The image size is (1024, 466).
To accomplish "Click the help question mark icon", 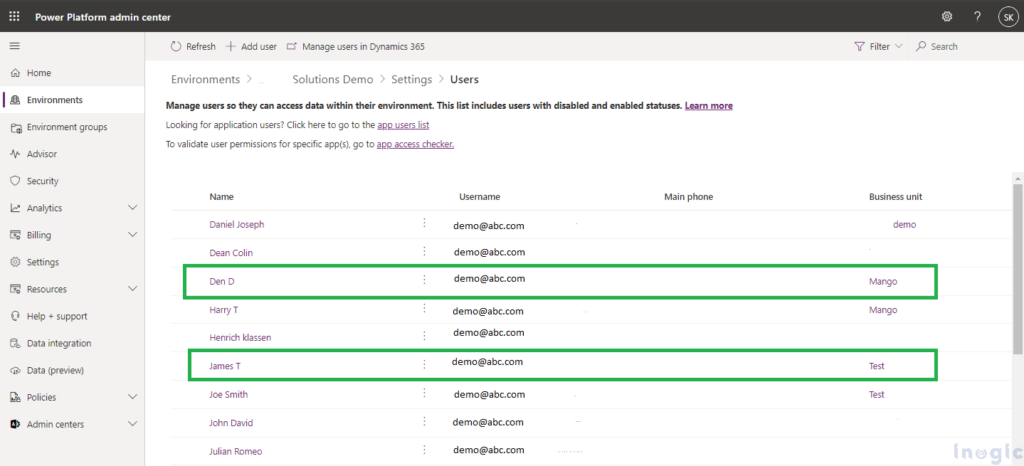I will point(977,17).
